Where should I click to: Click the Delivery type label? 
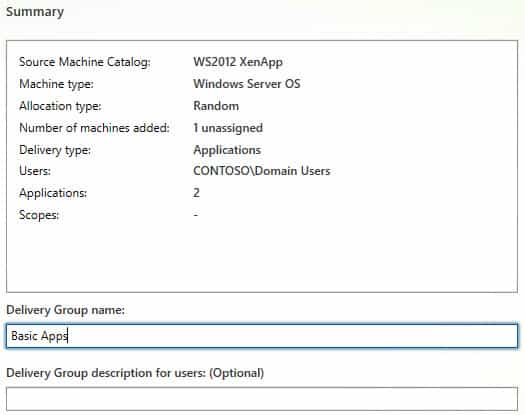point(55,150)
